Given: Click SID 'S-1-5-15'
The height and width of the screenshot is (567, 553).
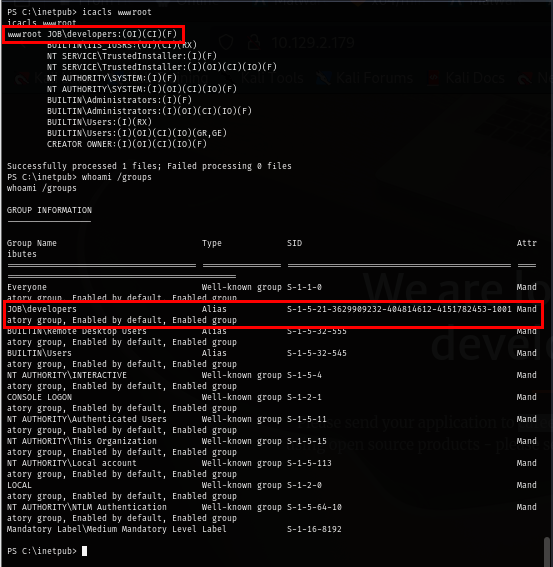Looking at the screenshot, I should click(x=307, y=441).
